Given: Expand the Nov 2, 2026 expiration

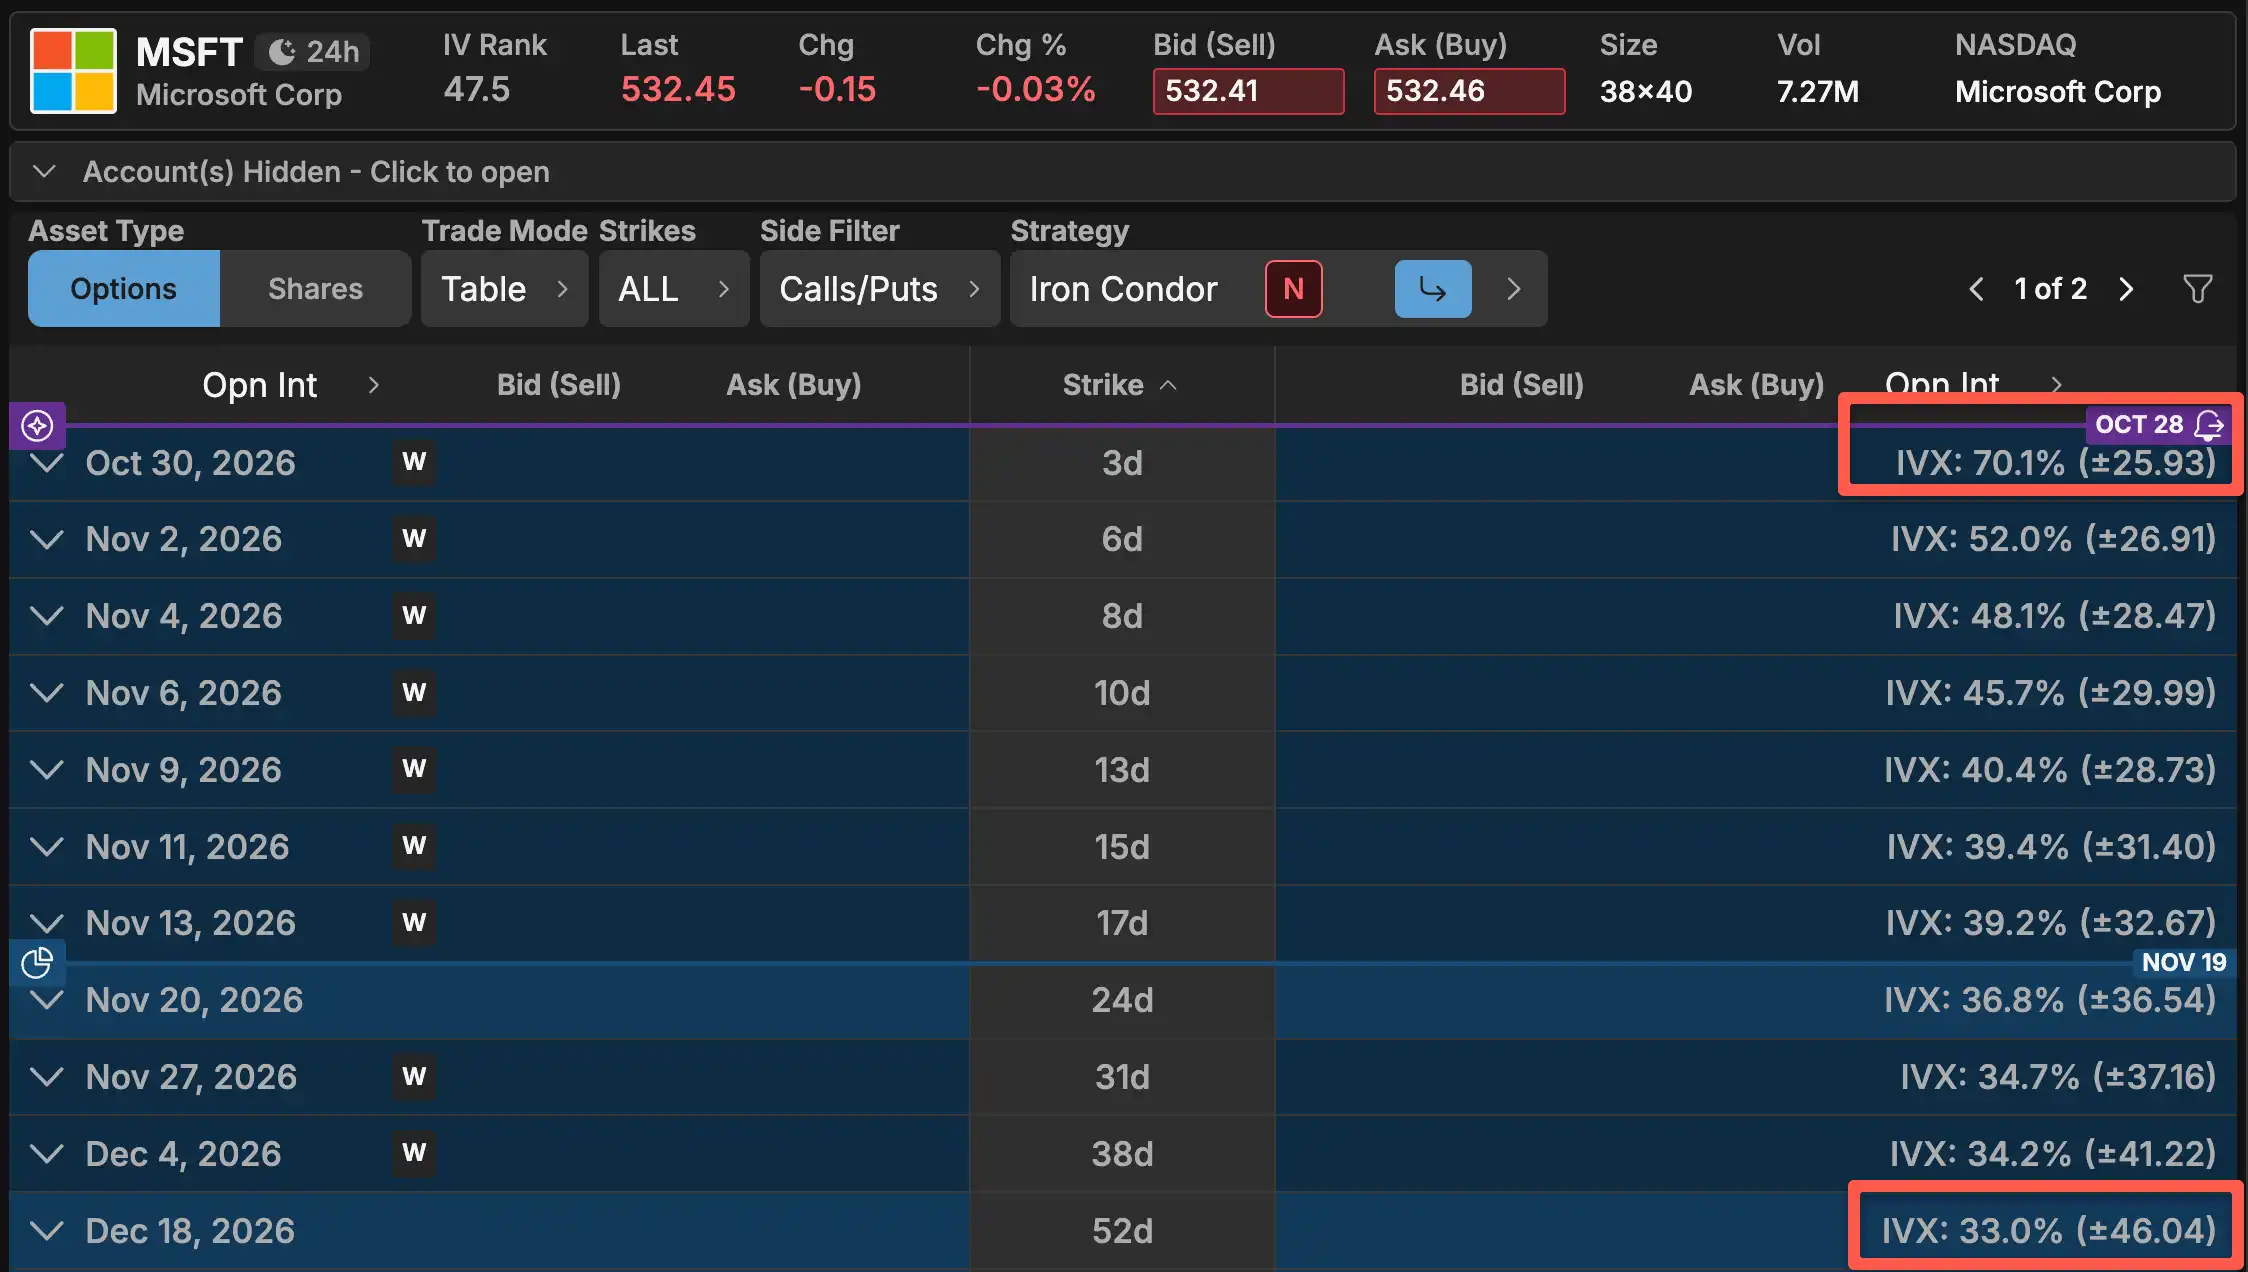Looking at the screenshot, I should 47,539.
